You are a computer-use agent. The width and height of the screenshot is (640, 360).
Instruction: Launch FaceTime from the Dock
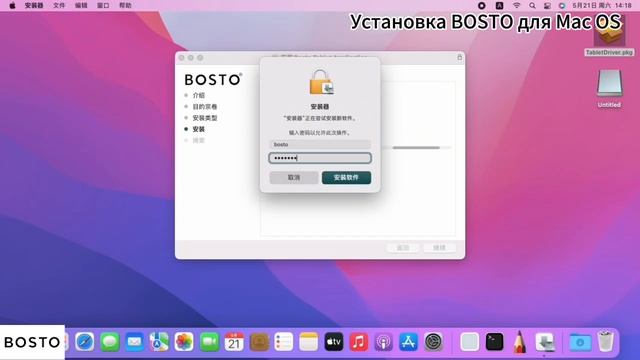[209, 342]
